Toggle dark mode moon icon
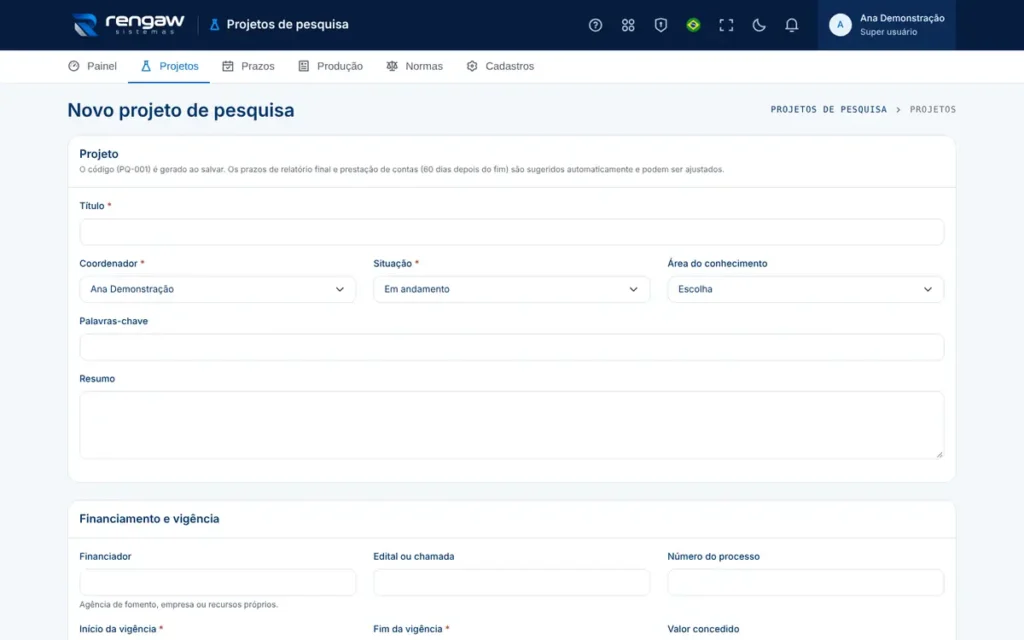 click(x=758, y=25)
